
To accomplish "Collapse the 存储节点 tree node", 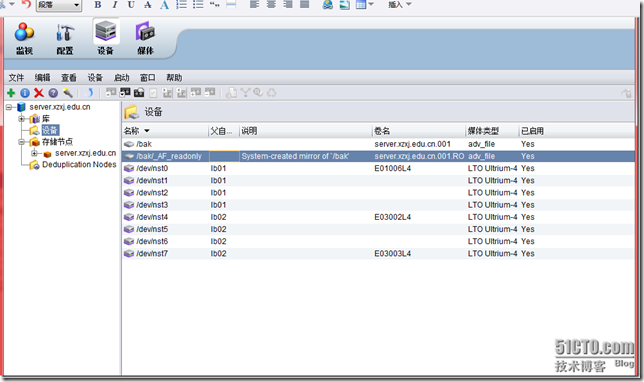I will (21, 142).
